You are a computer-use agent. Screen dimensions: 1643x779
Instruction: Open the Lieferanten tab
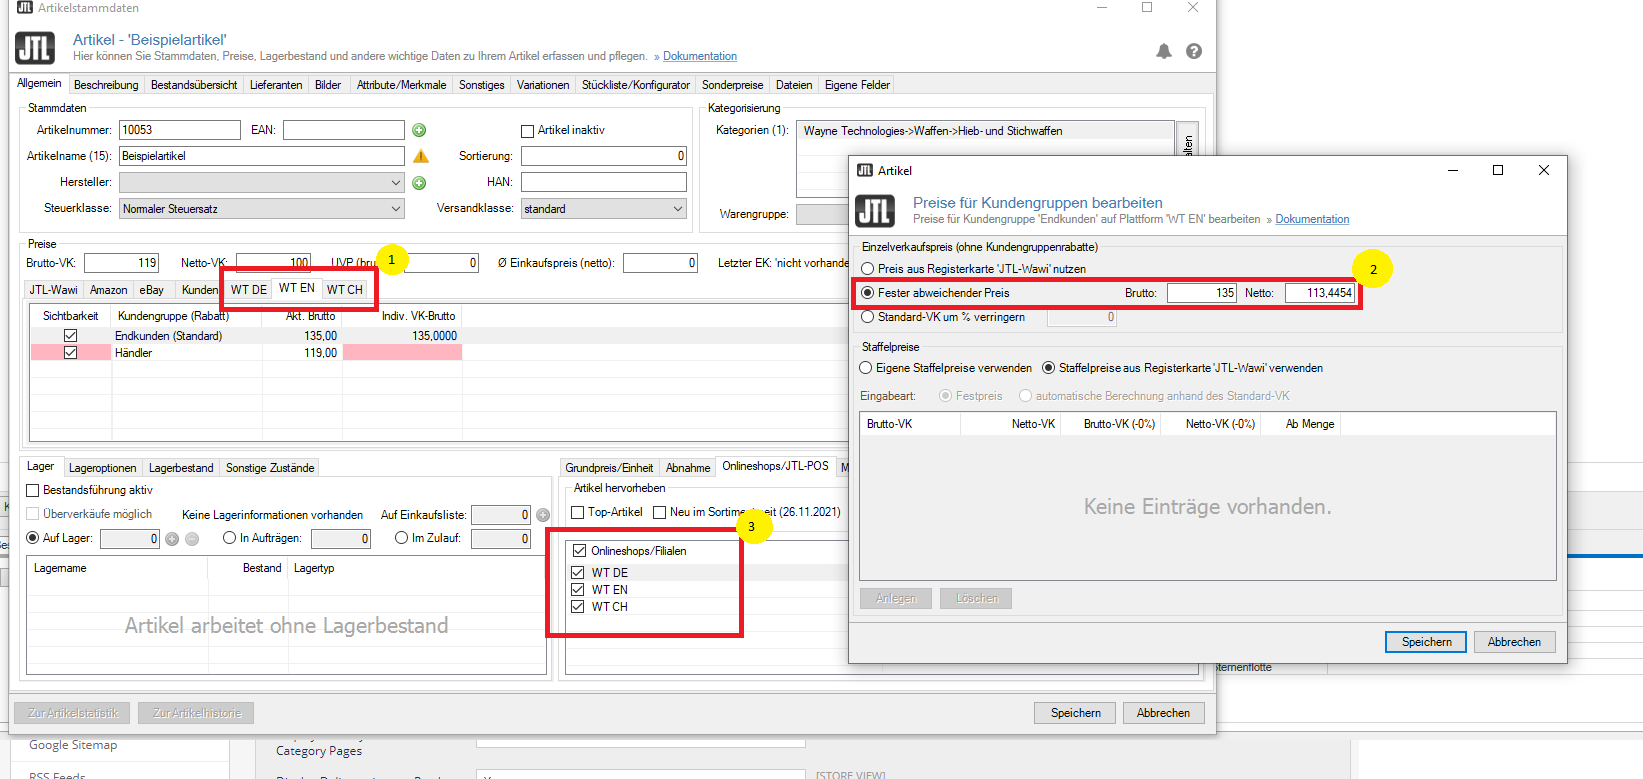276,85
